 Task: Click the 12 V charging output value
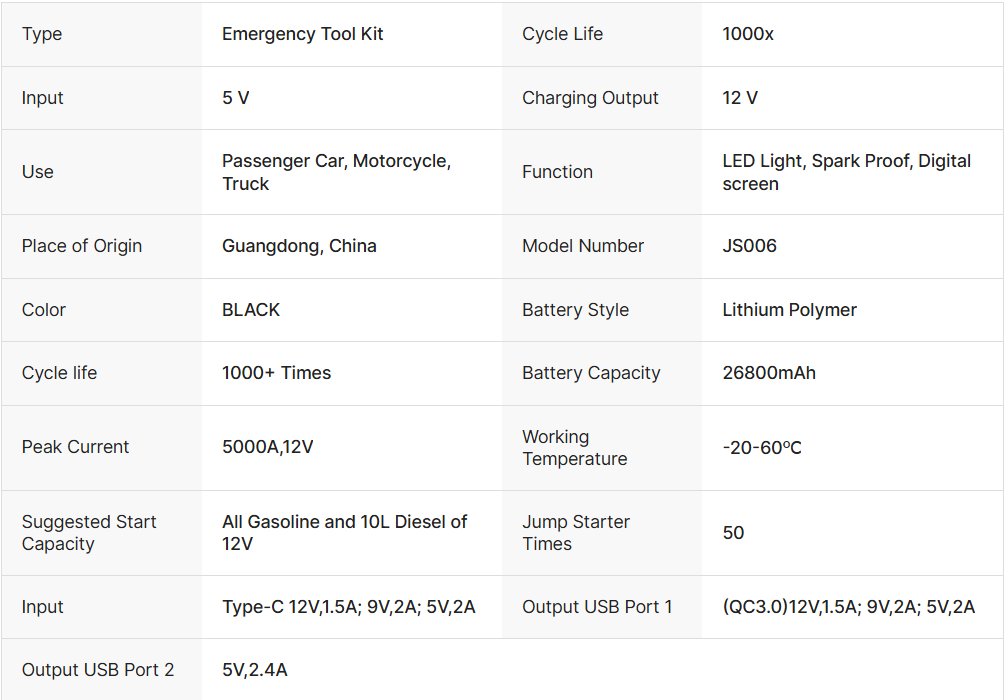click(x=740, y=98)
